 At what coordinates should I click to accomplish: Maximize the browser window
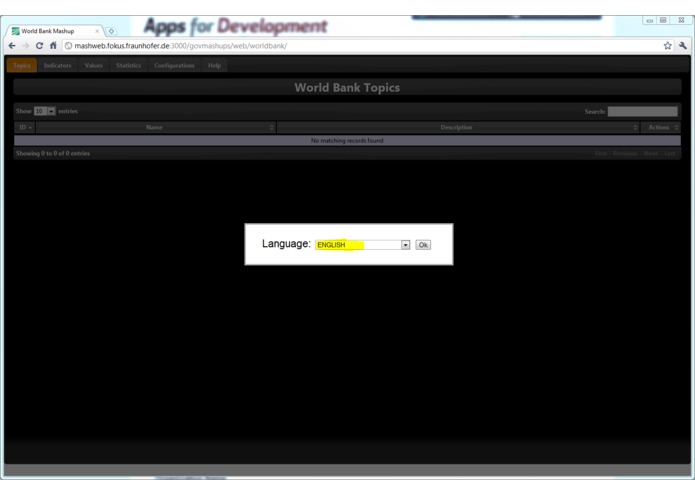pyautogui.click(x=663, y=20)
